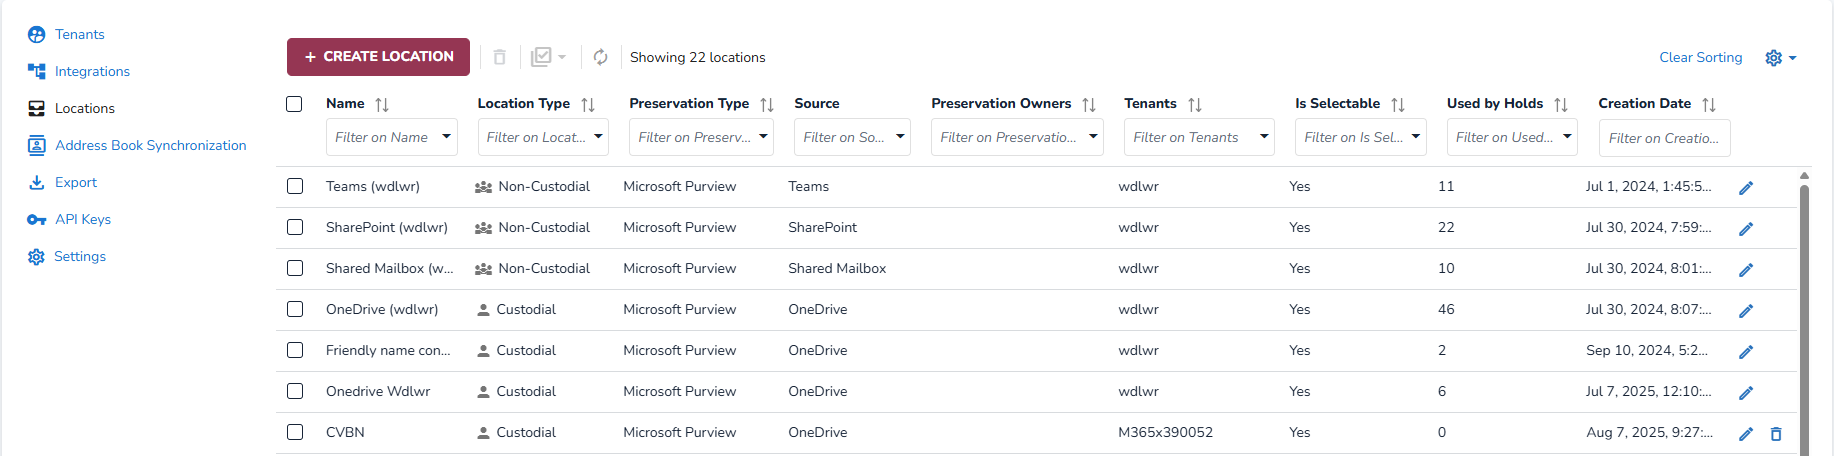Go to API Keys in sidebar
Image resolution: width=1834 pixels, height=456 pixels.
coord(82,219)
